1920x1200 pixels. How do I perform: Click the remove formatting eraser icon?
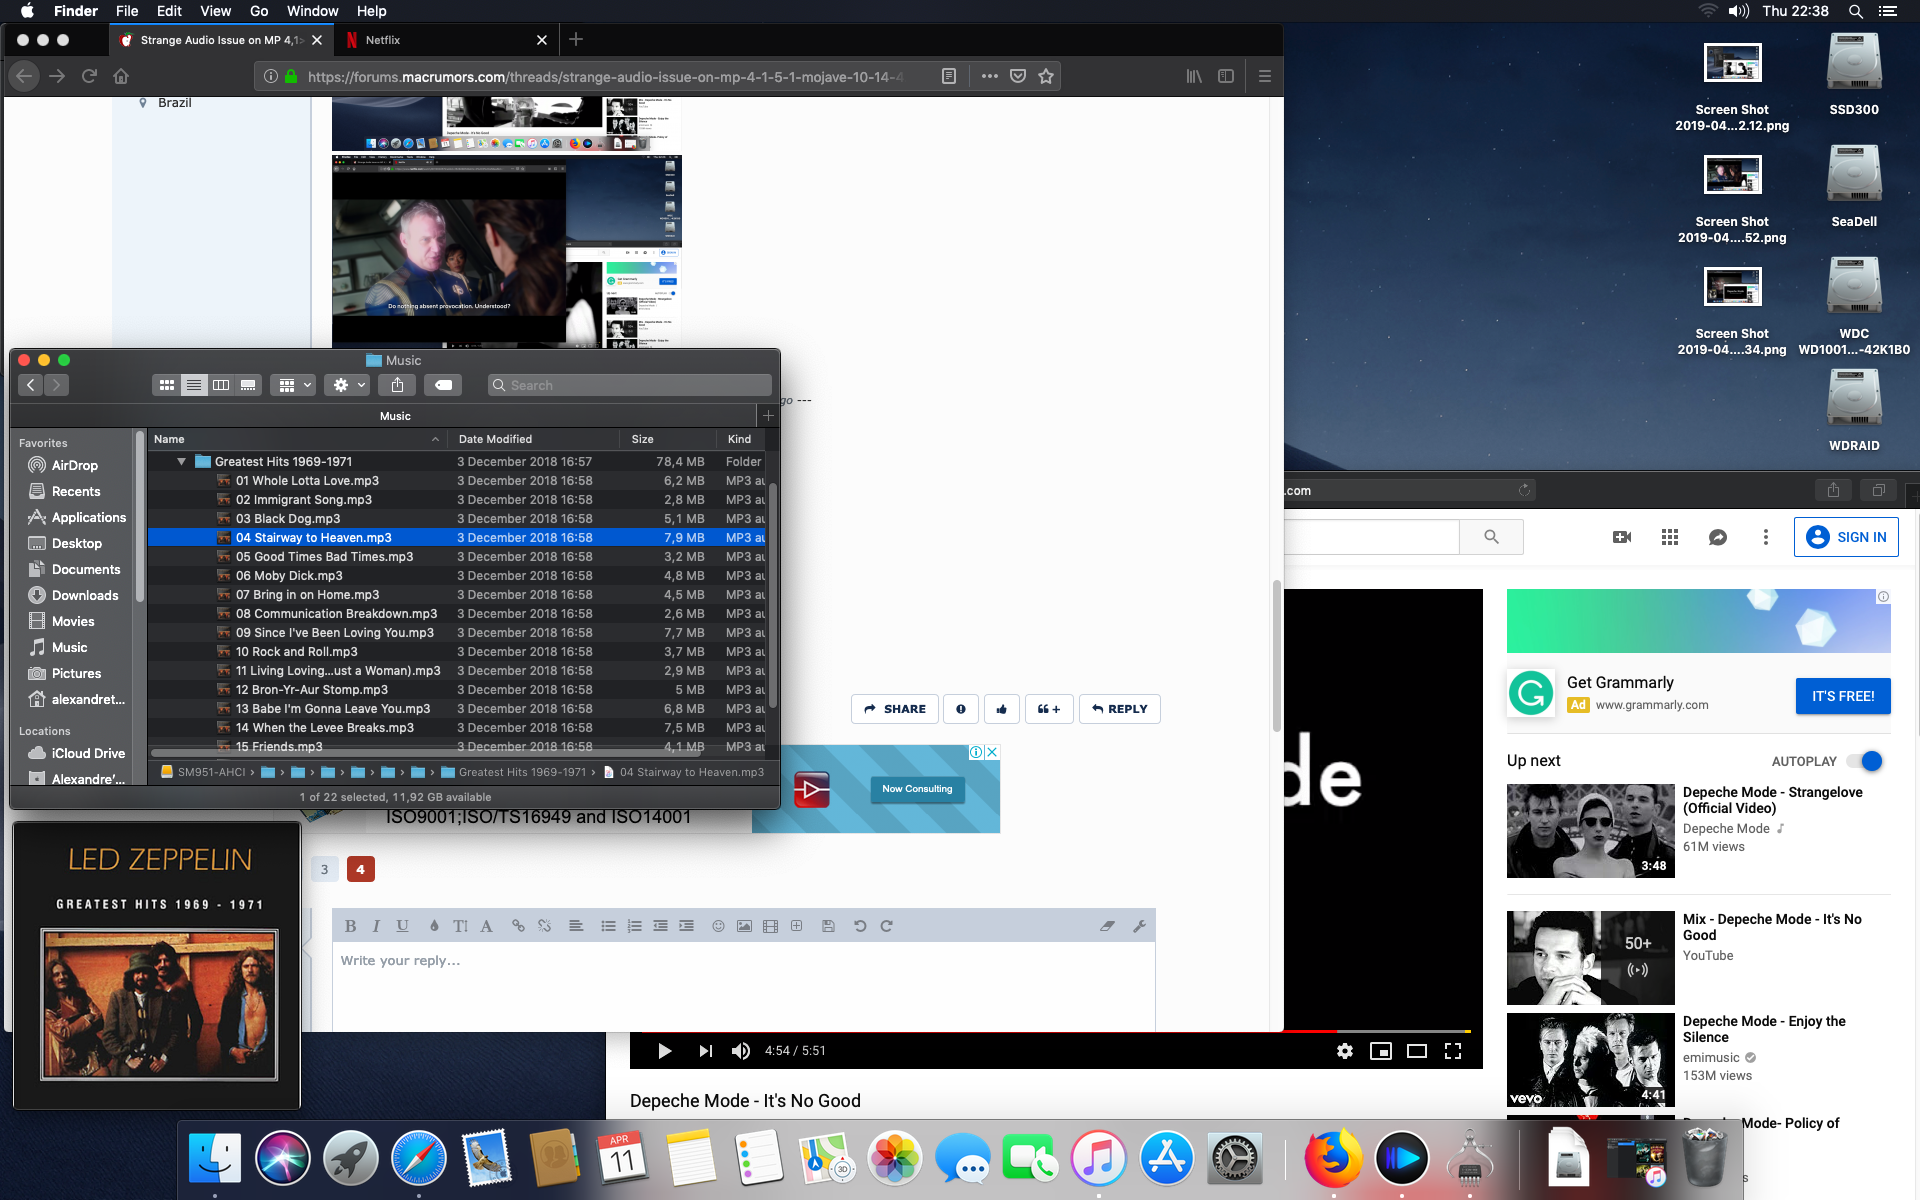(1107, 926)
